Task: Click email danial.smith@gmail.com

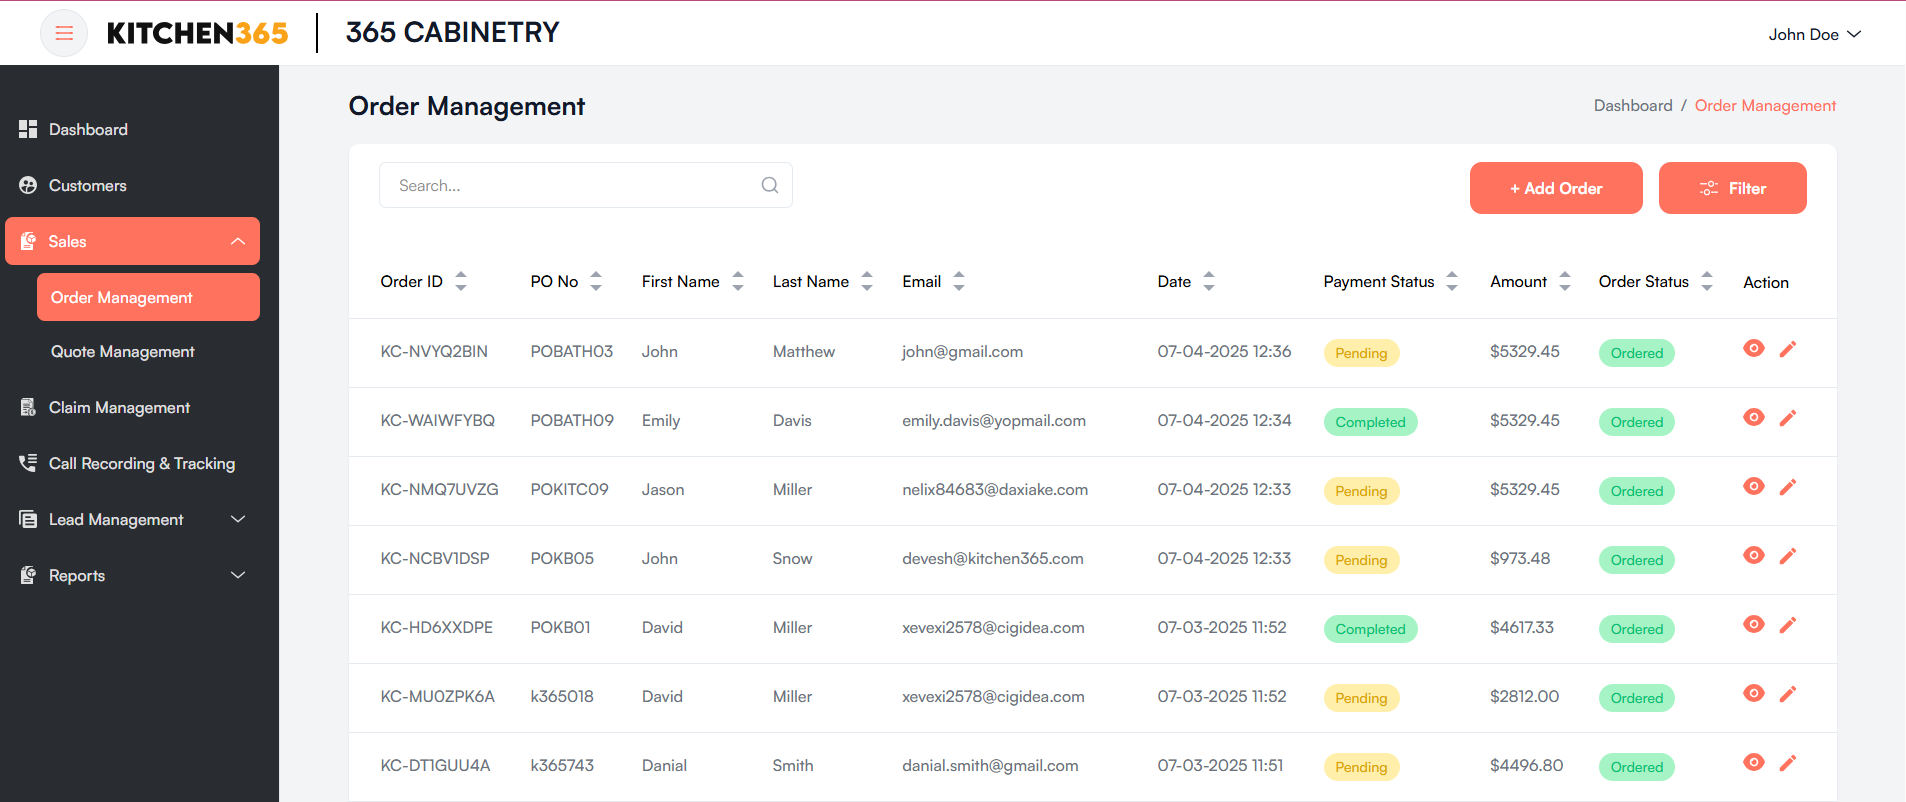Action: (990, 765)
